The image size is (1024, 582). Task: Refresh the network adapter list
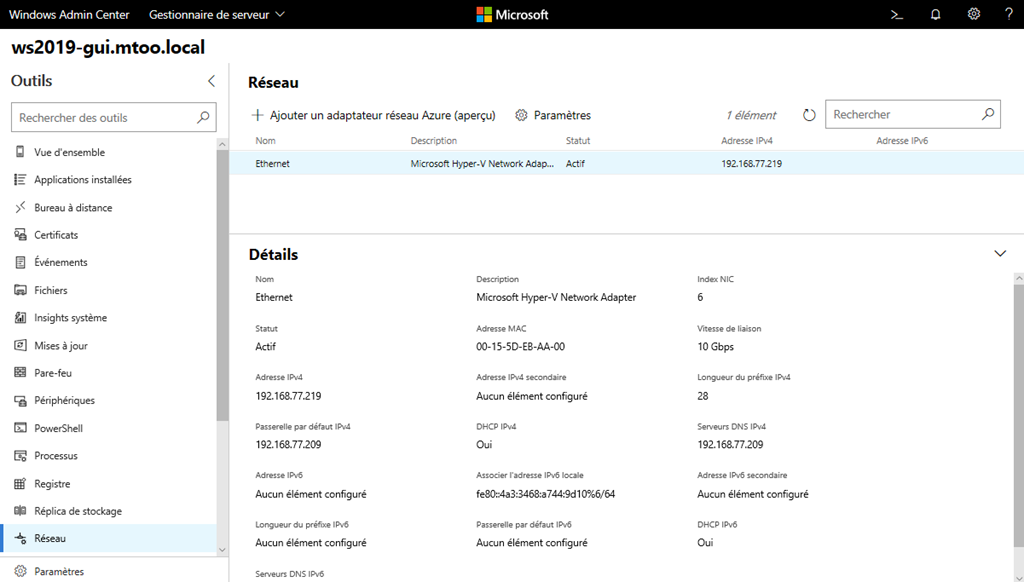point(809,115)
